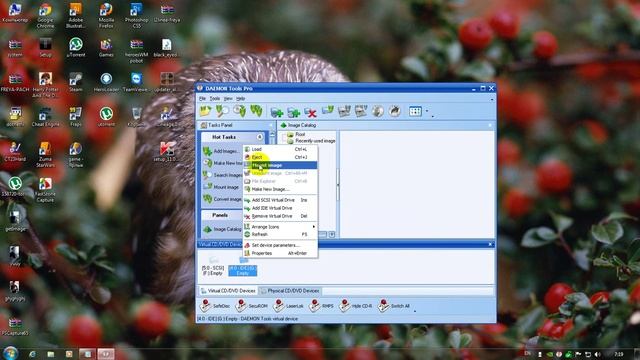640x360 pixels.
Task: Toggle RMPS emulation
Action: 321,305
